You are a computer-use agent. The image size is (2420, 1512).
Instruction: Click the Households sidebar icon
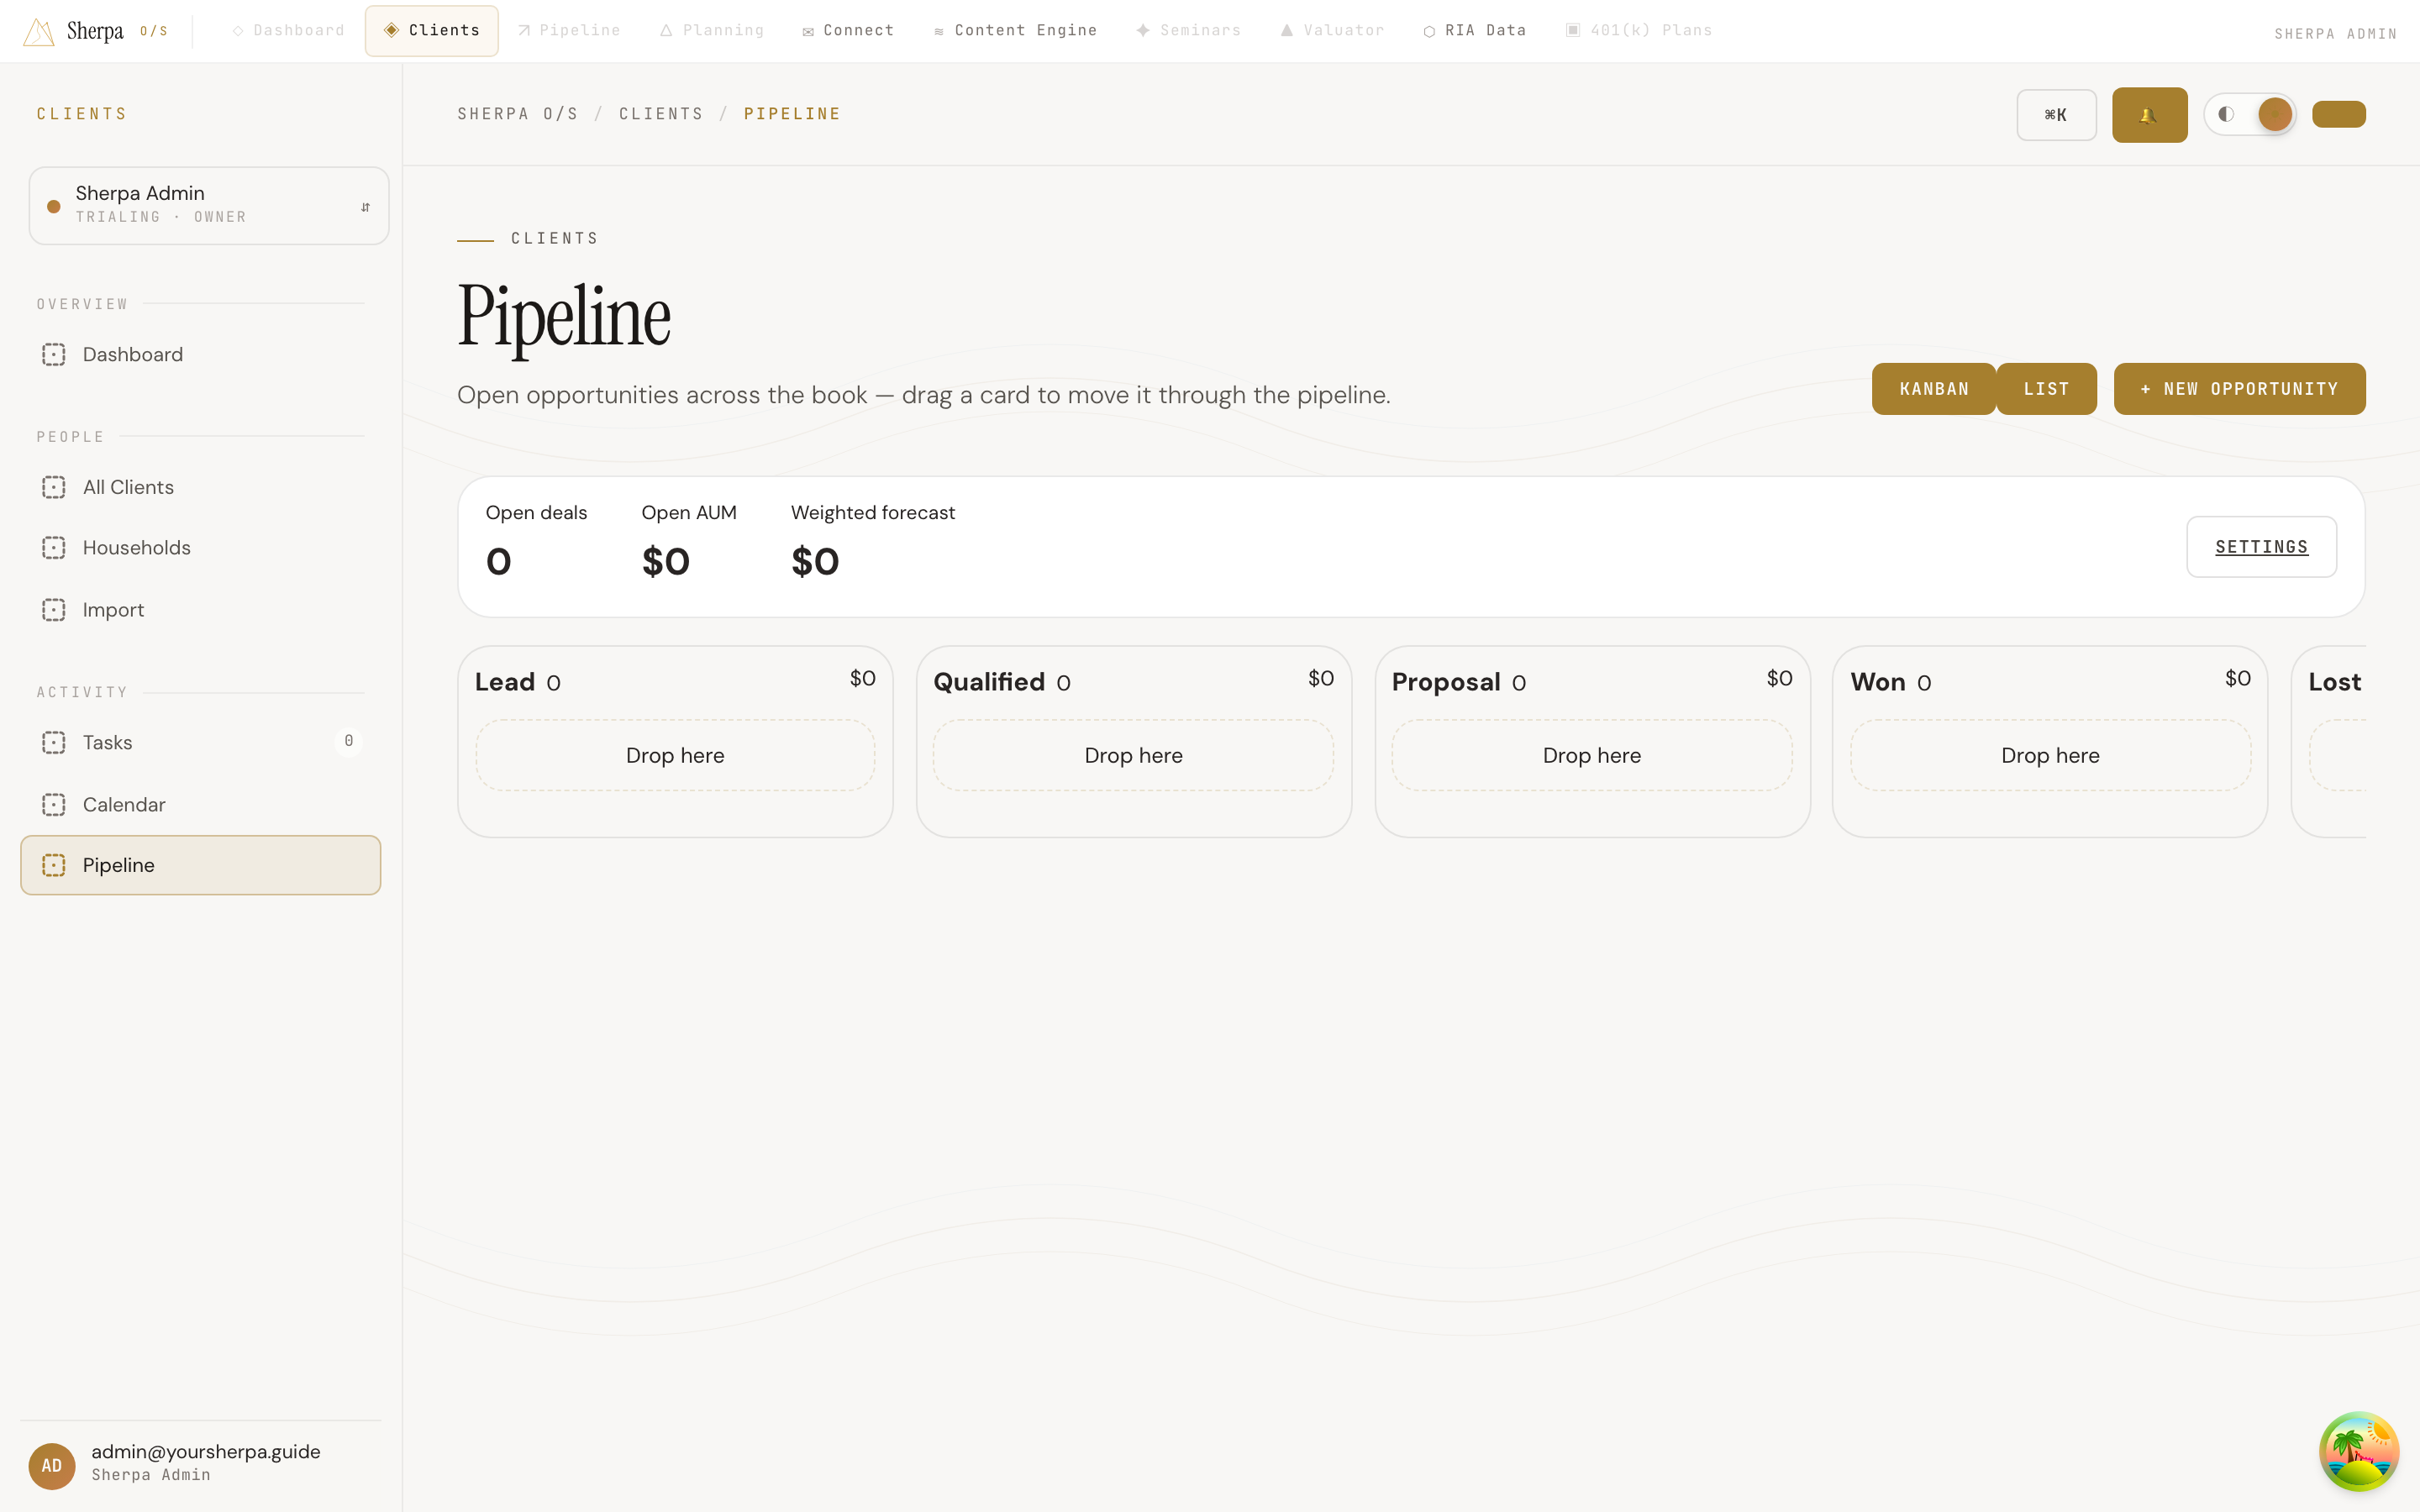click(54, 548)
